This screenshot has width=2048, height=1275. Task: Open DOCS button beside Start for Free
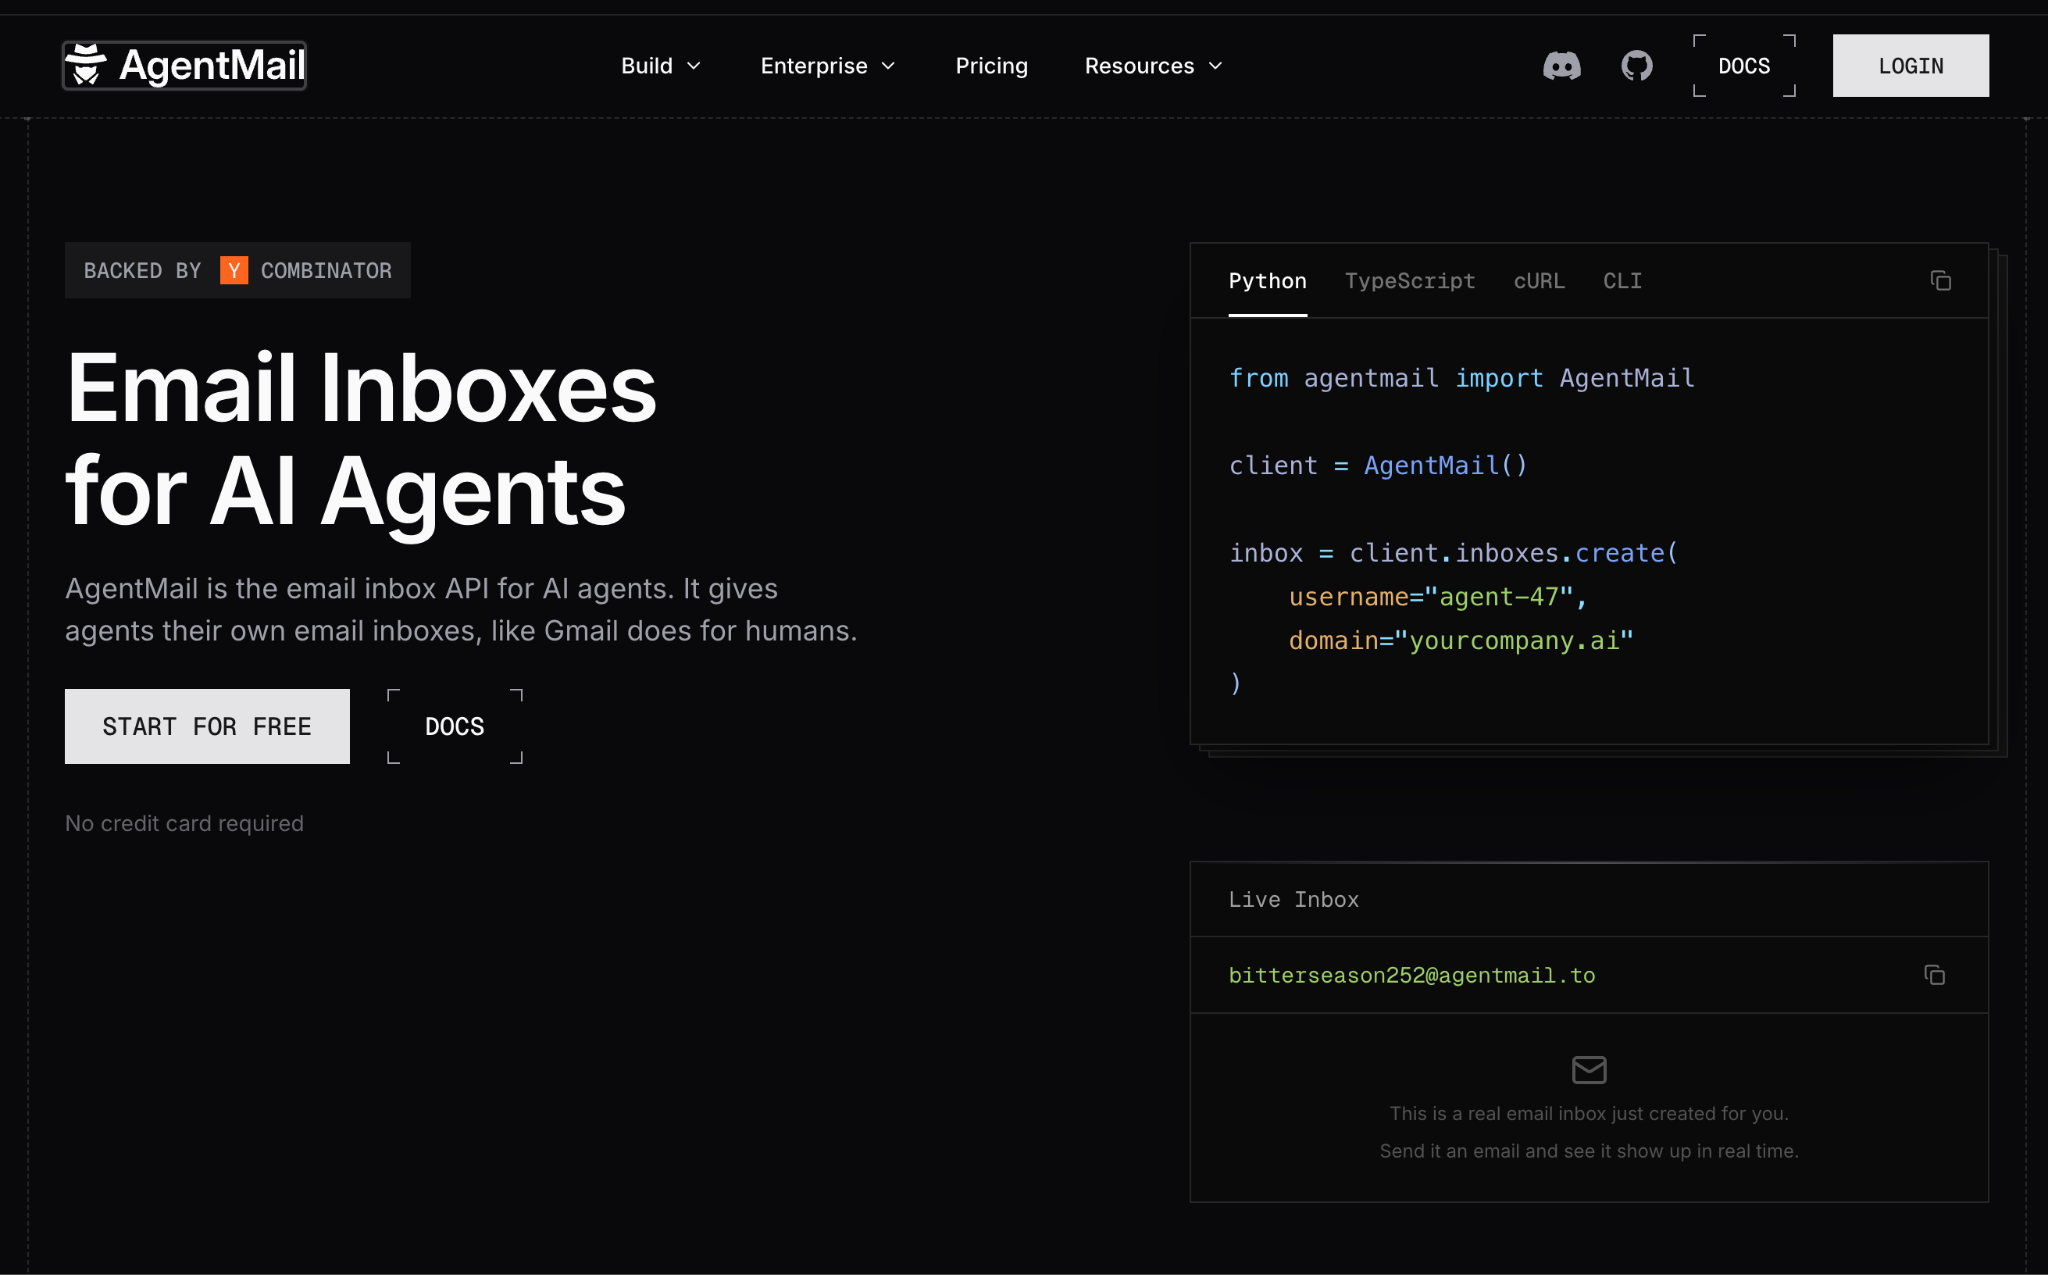pyautogui.click(x=455, y=726)
